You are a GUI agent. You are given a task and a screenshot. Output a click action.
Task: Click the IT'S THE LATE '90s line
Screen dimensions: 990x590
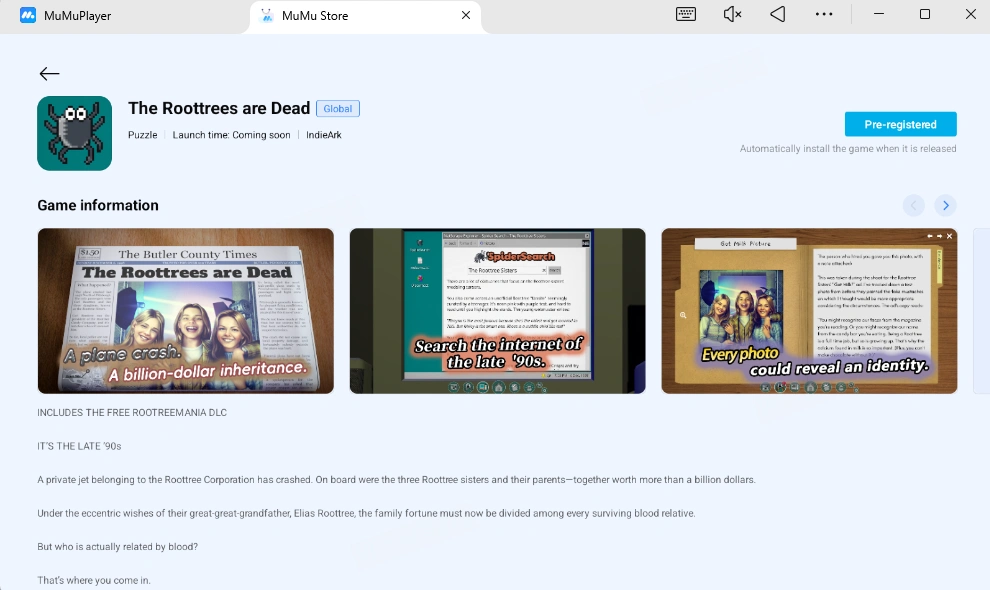click(79, 446)
